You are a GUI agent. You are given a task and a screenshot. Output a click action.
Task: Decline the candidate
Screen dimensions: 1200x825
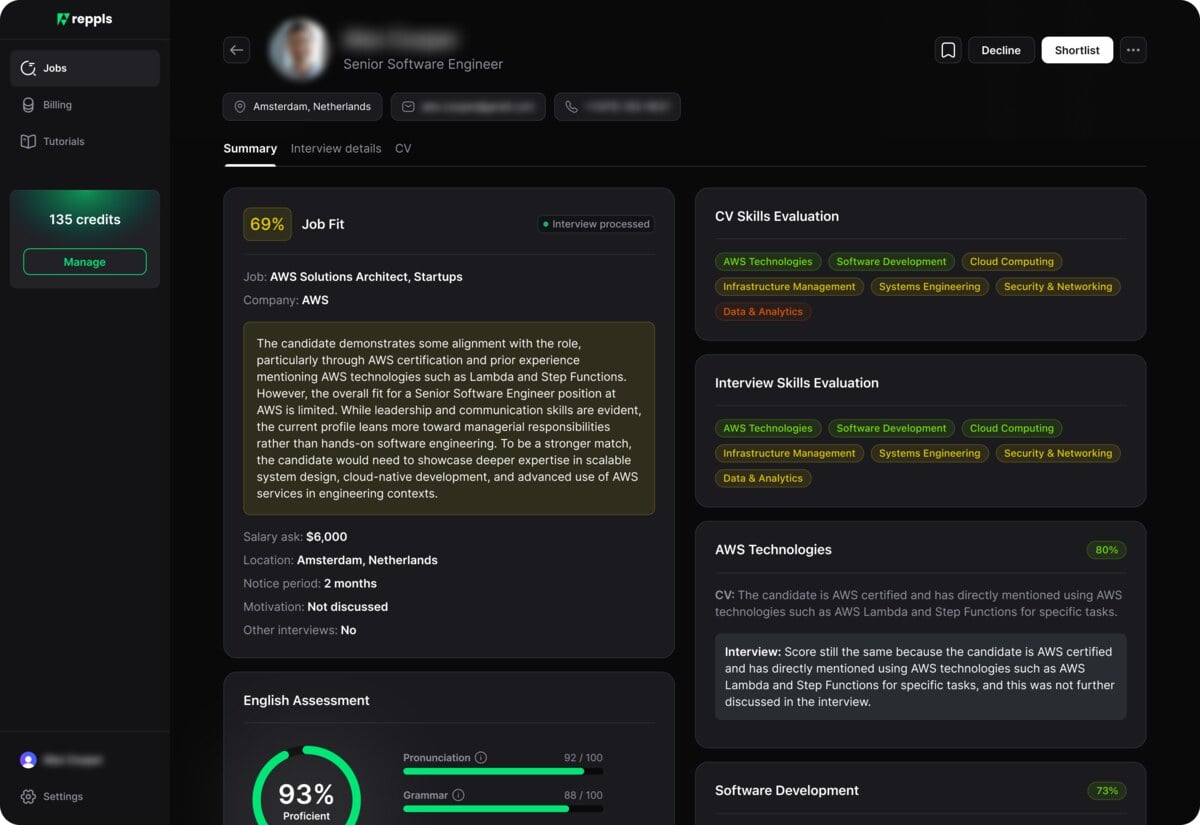tap(1001, 50)
